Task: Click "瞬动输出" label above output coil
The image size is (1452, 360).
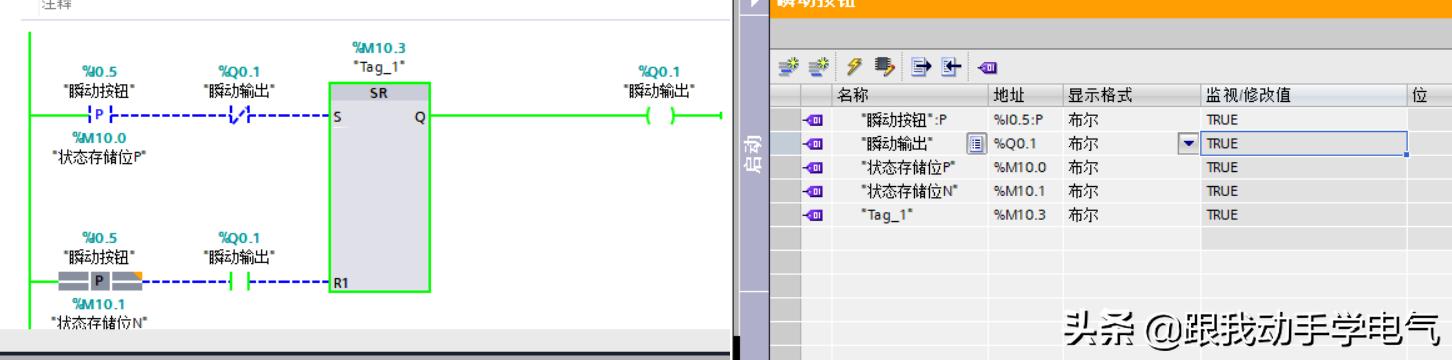Action: 659,91
